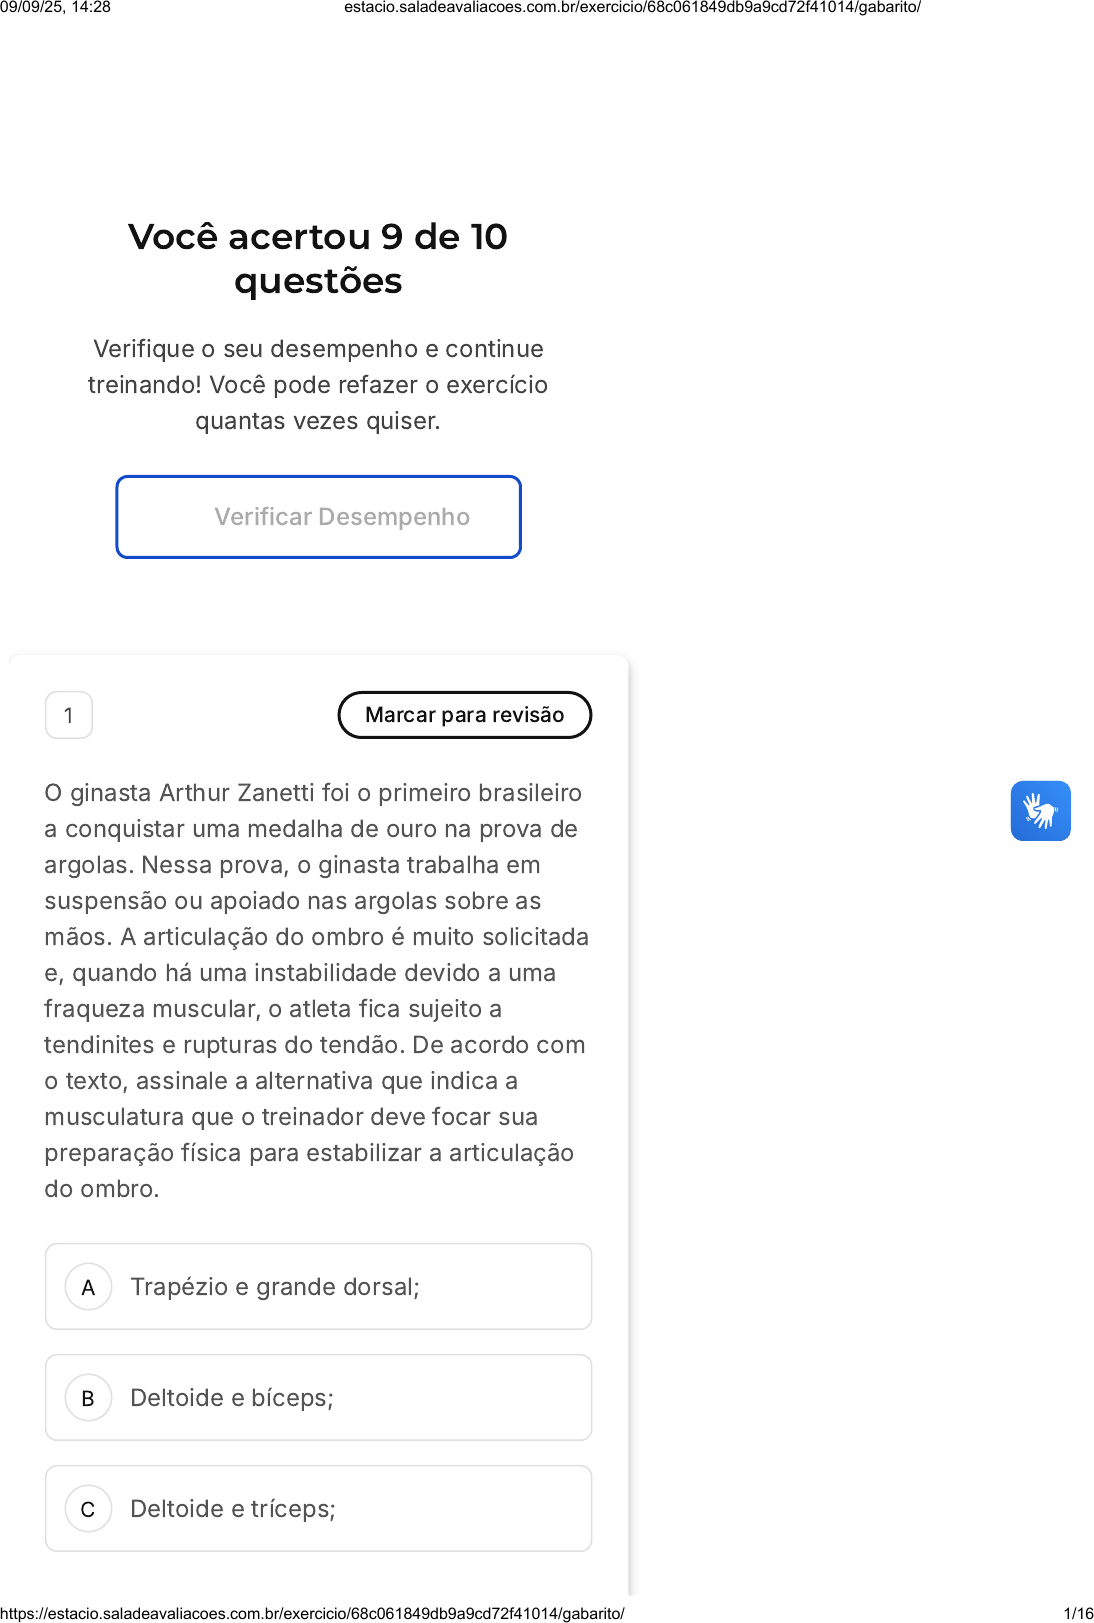This screenshot has height=1623, width=1094.
Task: Pick answer text Deltoide e bíceps
Action: click(232, 1398)
